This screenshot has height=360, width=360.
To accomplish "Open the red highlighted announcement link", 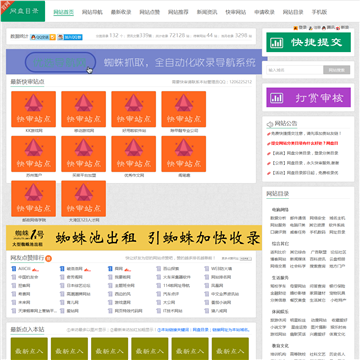I will click(x=305, y=143).
